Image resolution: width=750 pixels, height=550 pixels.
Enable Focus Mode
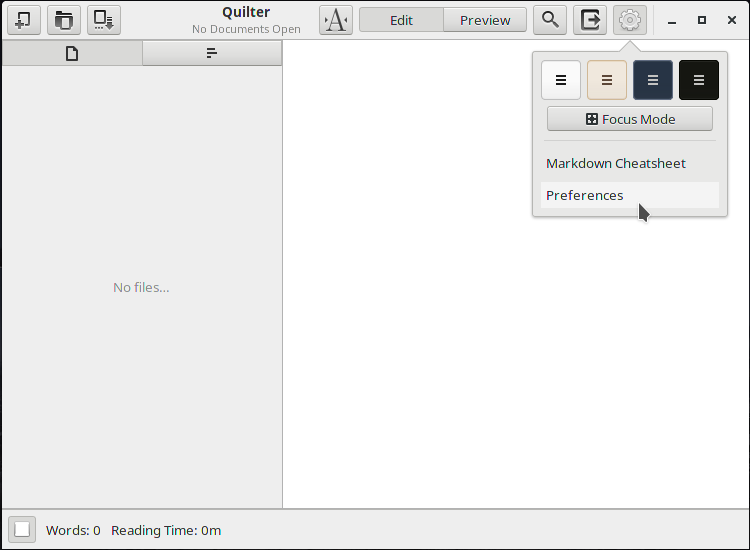pos(629,119)
